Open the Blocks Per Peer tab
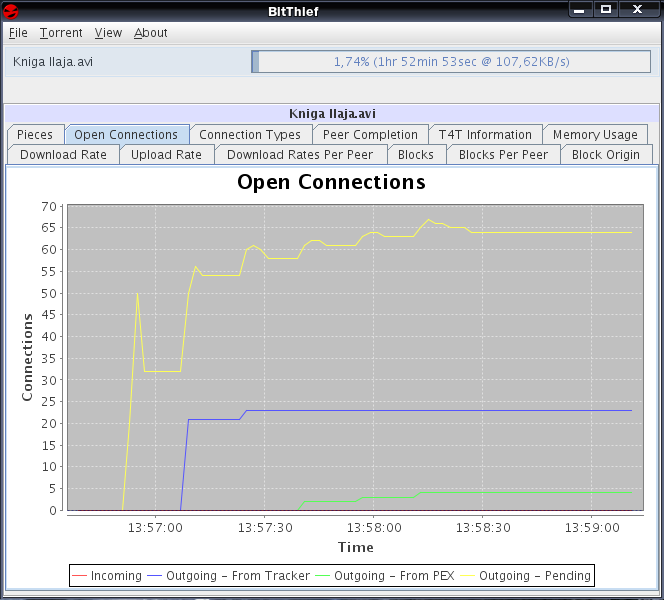Image resolution: width=664 pixels, height=600 pixels. point(504,155)
